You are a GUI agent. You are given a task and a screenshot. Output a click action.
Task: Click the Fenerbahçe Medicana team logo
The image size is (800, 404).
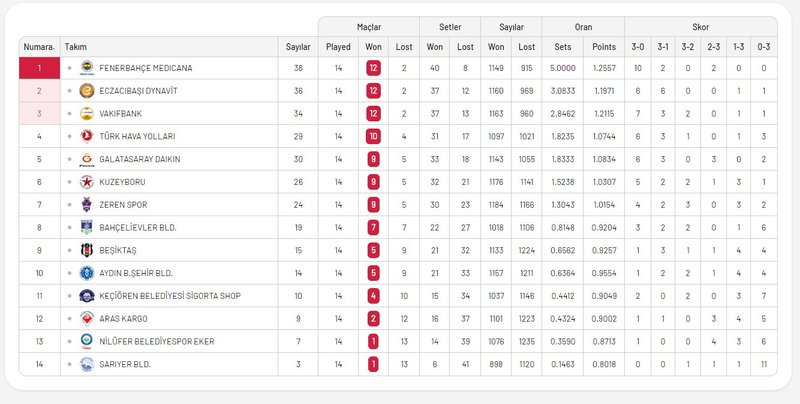(87, 68)
